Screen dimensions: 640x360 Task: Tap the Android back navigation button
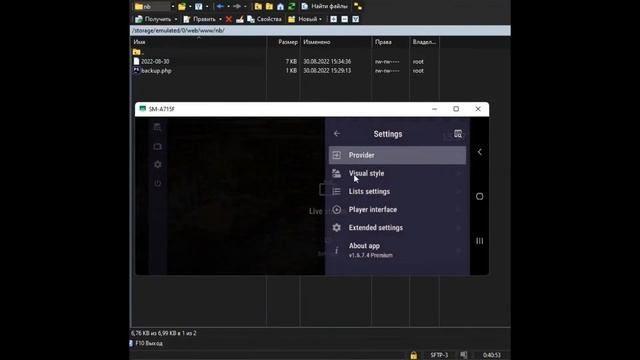(480, 152)
